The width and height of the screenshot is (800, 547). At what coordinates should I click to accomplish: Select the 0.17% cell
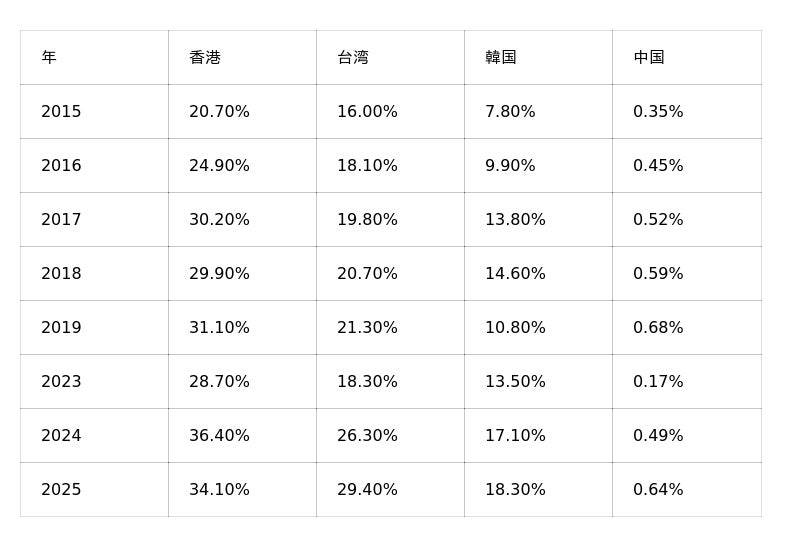pos(687,382)
